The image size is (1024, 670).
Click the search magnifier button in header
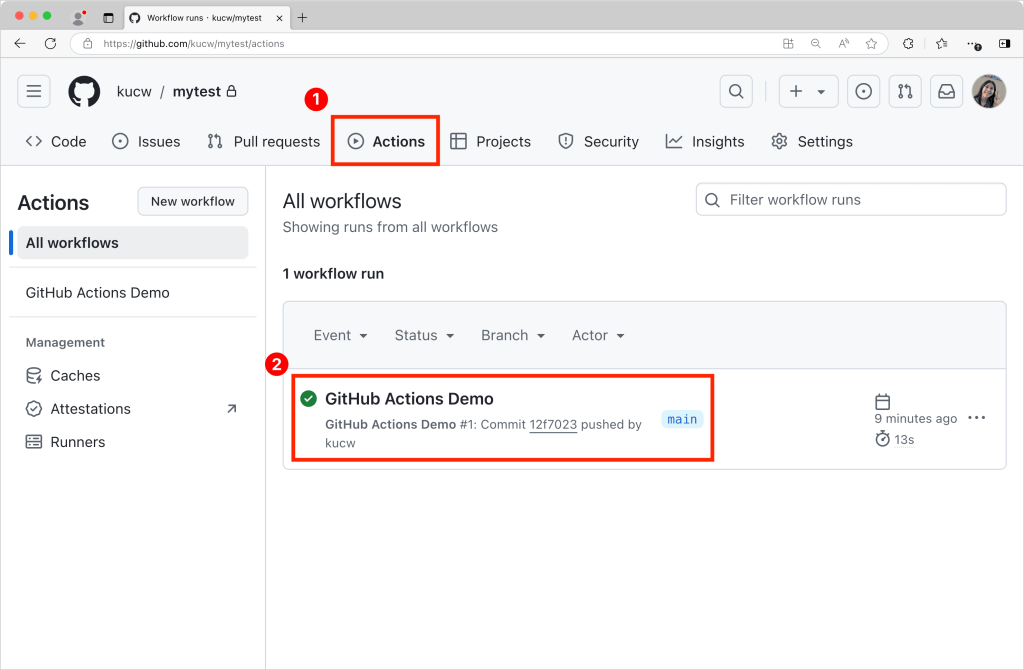click(736, 91)
